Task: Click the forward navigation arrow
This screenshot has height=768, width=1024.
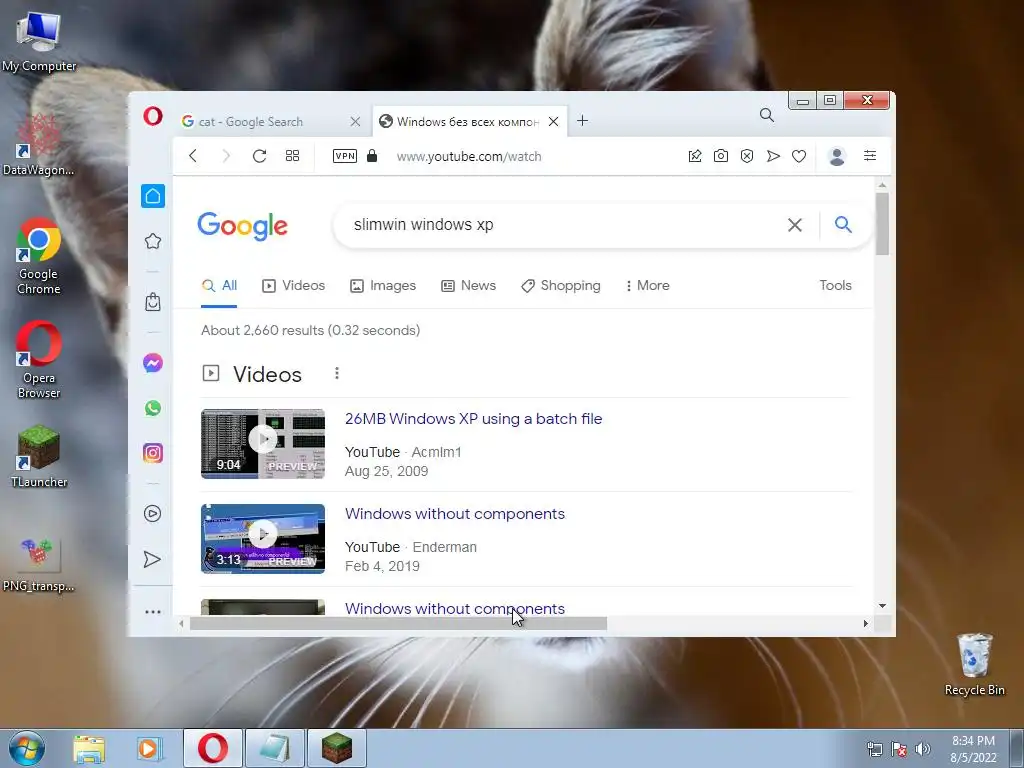Action: (226, 156)
